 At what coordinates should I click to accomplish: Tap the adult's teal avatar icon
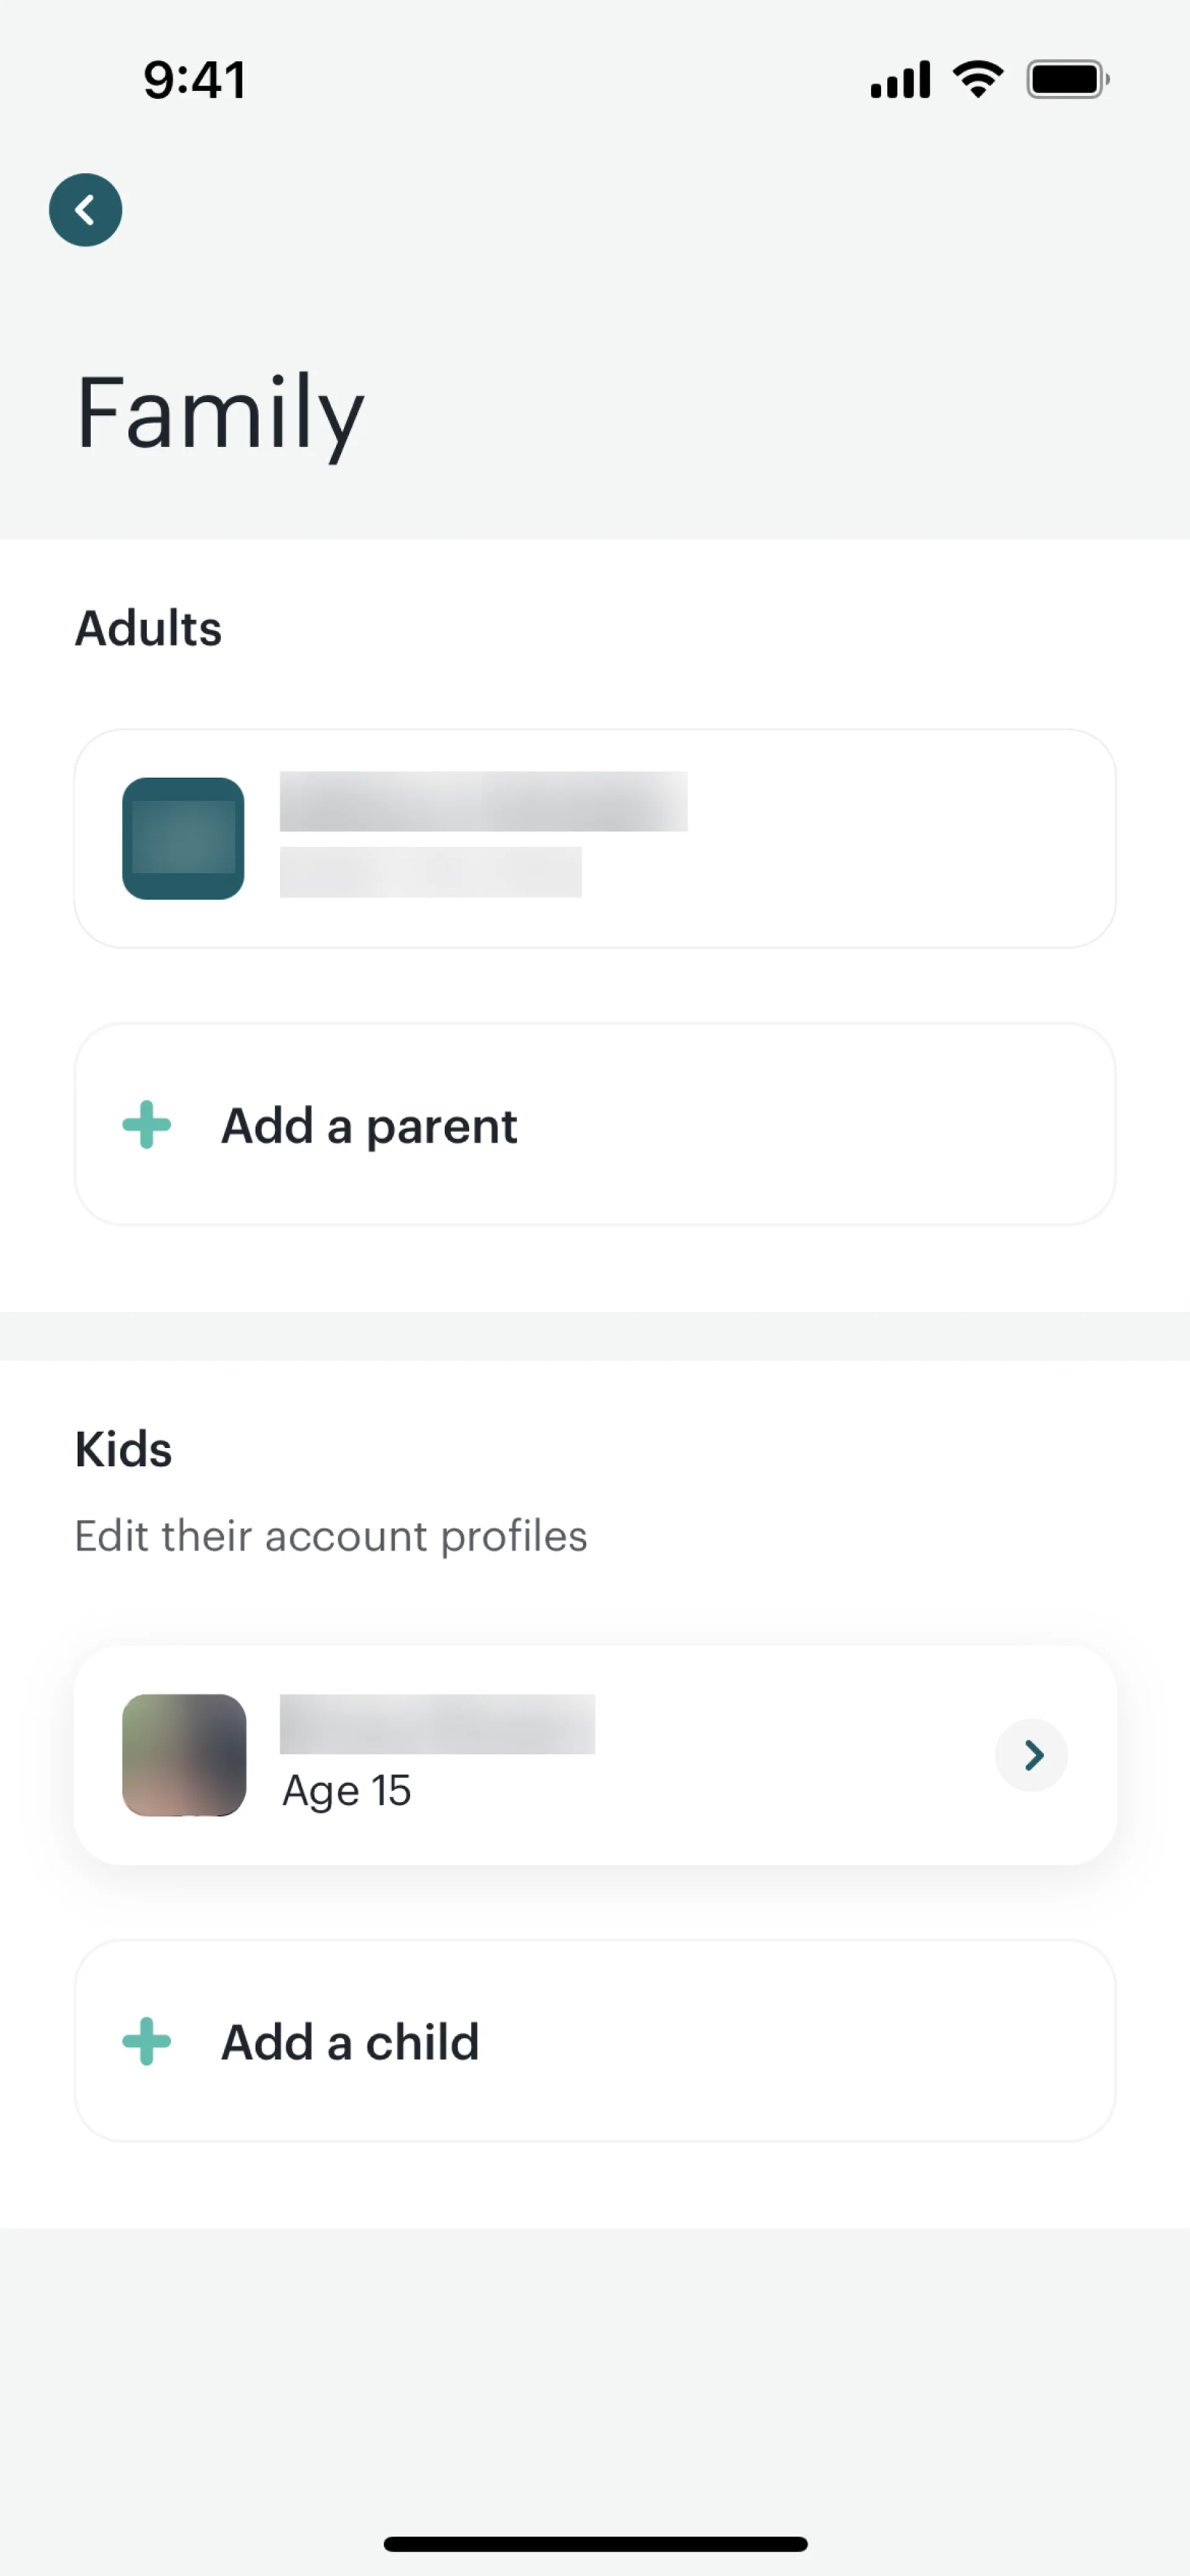(x=183, y=838)
